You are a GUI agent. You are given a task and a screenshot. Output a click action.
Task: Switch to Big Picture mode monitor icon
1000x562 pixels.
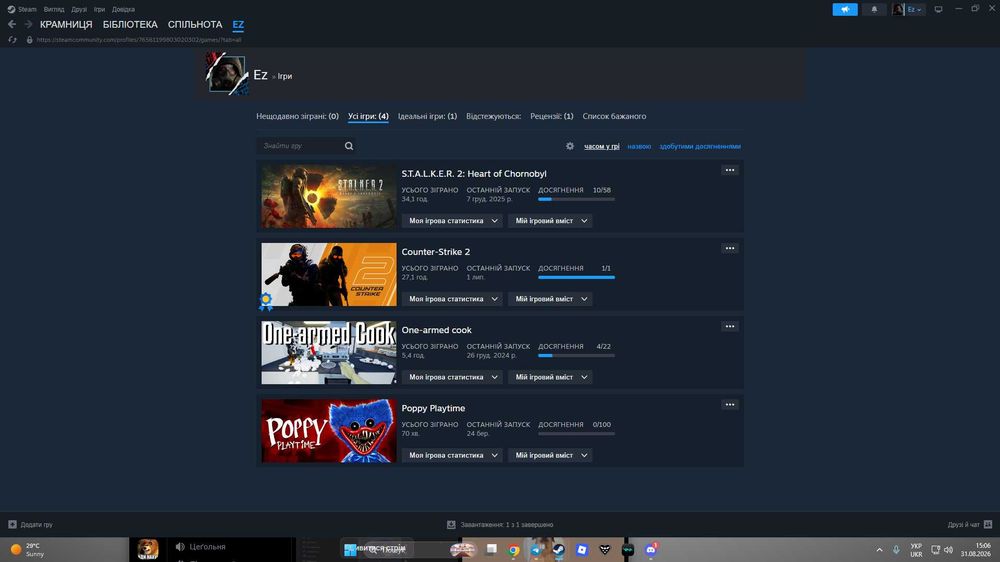coord(938,9)
